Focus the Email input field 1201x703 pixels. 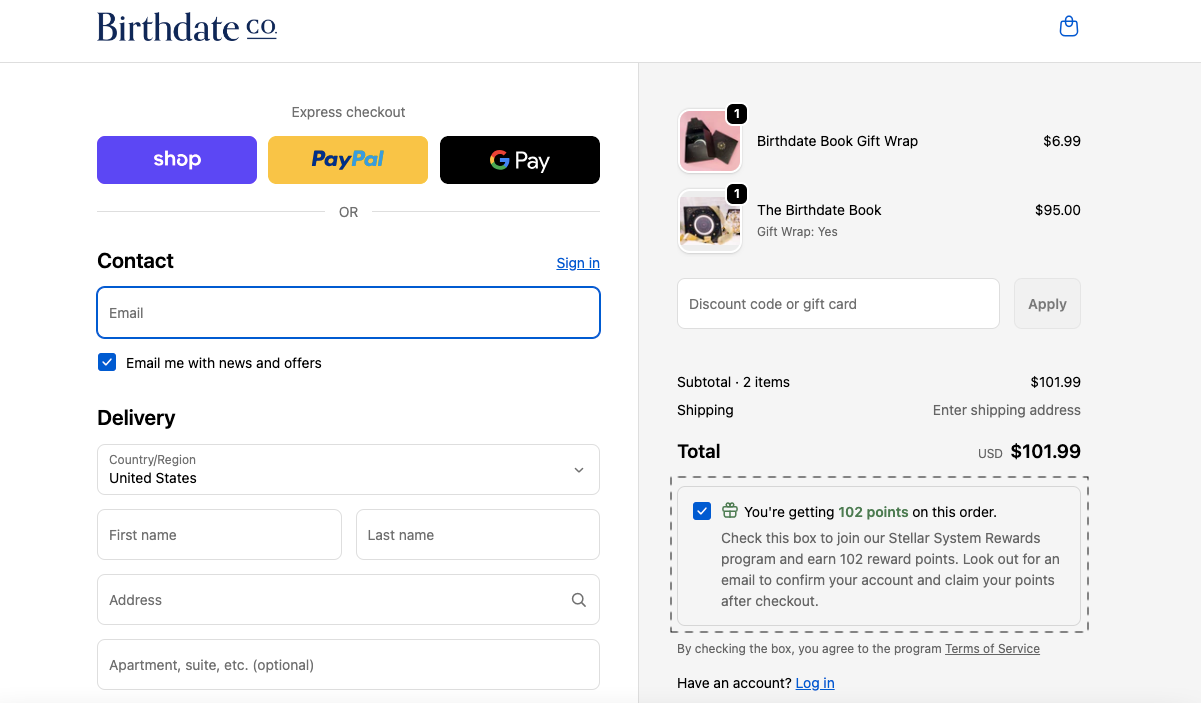coord(348,313)
